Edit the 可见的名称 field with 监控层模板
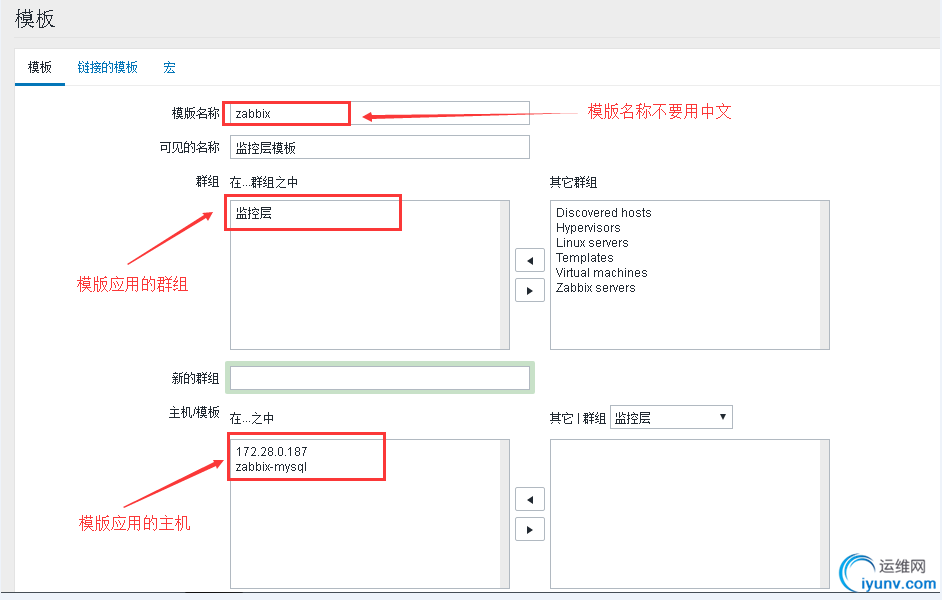This screenshot has height=600, width=942. (x=380, y=147)
